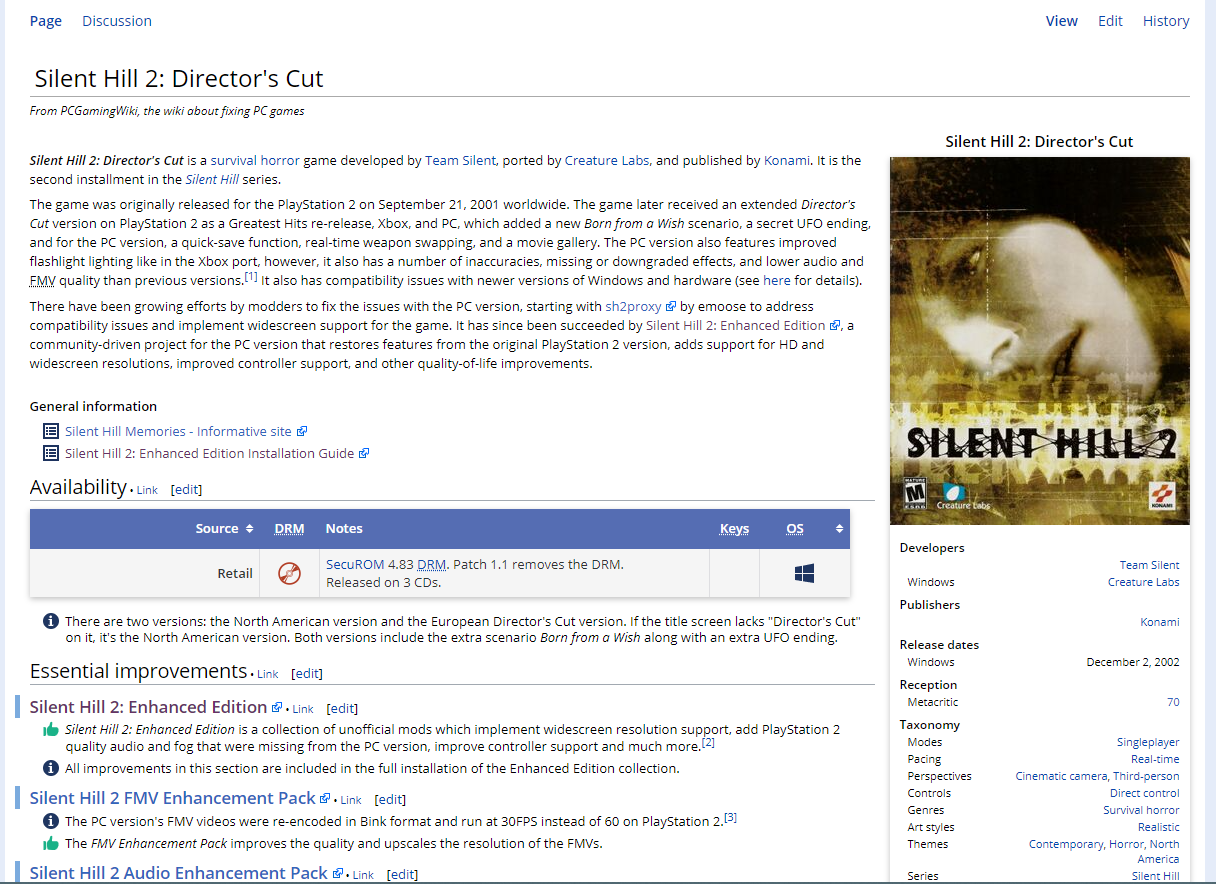The width and height of the screenshot is (1216, 884).
Task: Open Singleplayer mode link in Taxonomy
Action: pos(1148,742)
